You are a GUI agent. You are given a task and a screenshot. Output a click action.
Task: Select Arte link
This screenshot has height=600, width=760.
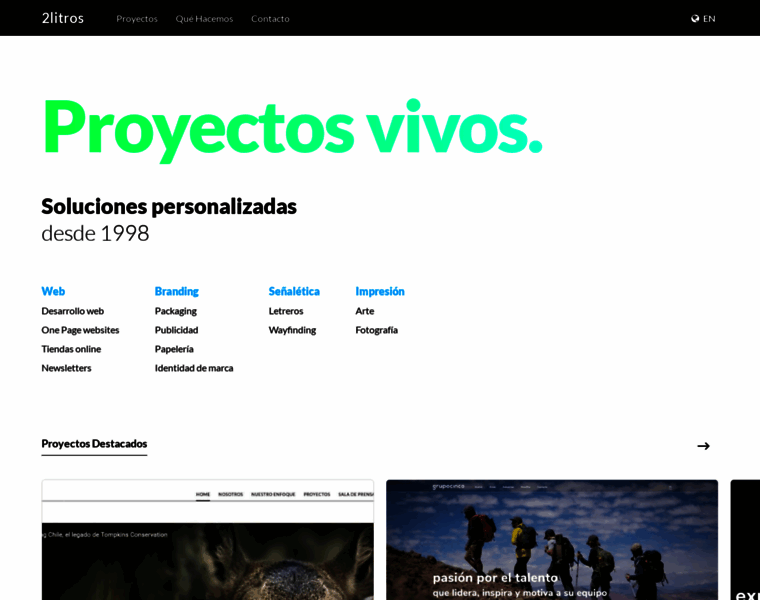point(364,311)
